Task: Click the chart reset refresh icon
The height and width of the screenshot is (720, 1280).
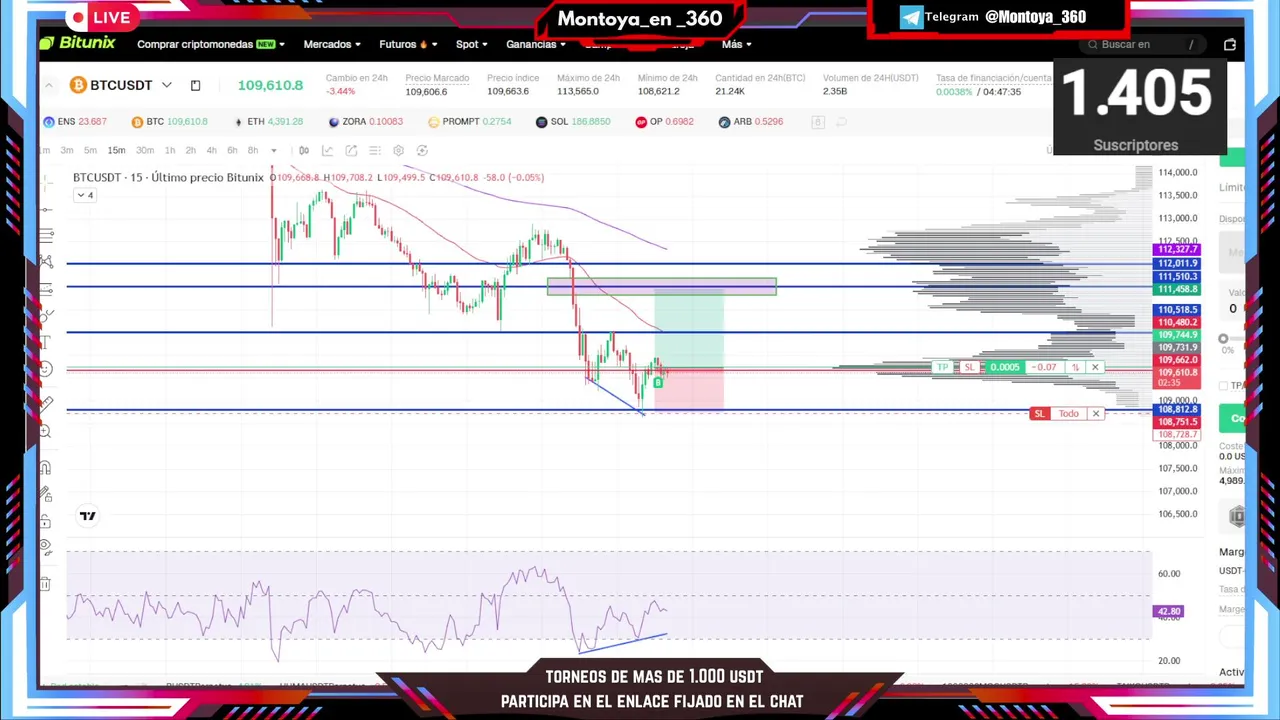Action: (x=422, y=151)
